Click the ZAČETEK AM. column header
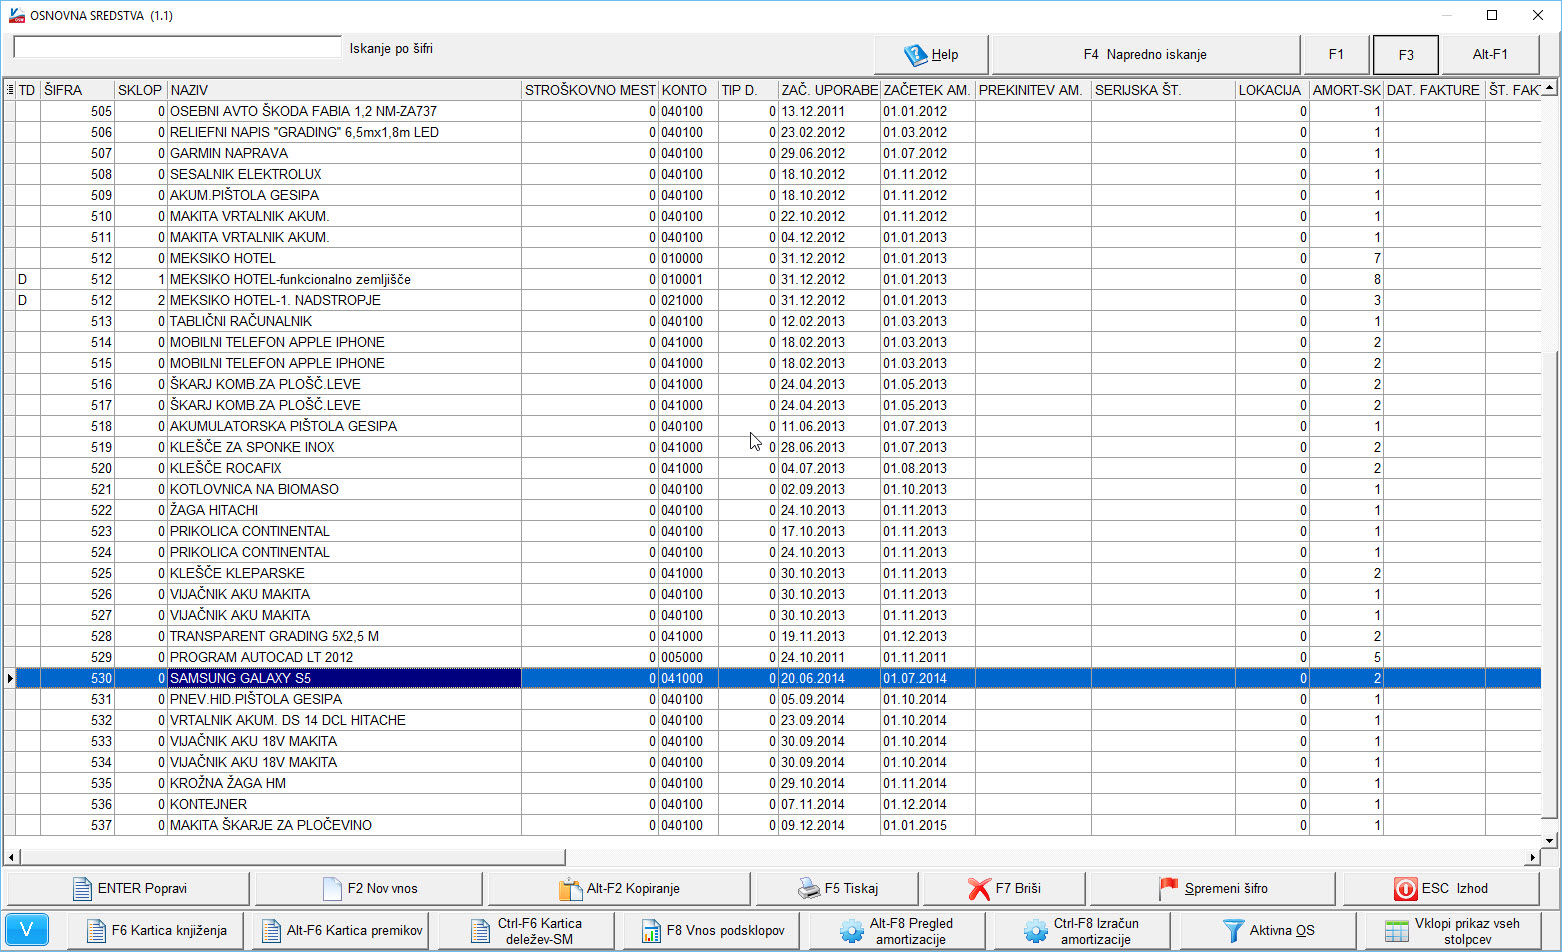Image resolution: width=1562 pixels, height=952 pixels. pyautogui.click(x=927, y=90)
